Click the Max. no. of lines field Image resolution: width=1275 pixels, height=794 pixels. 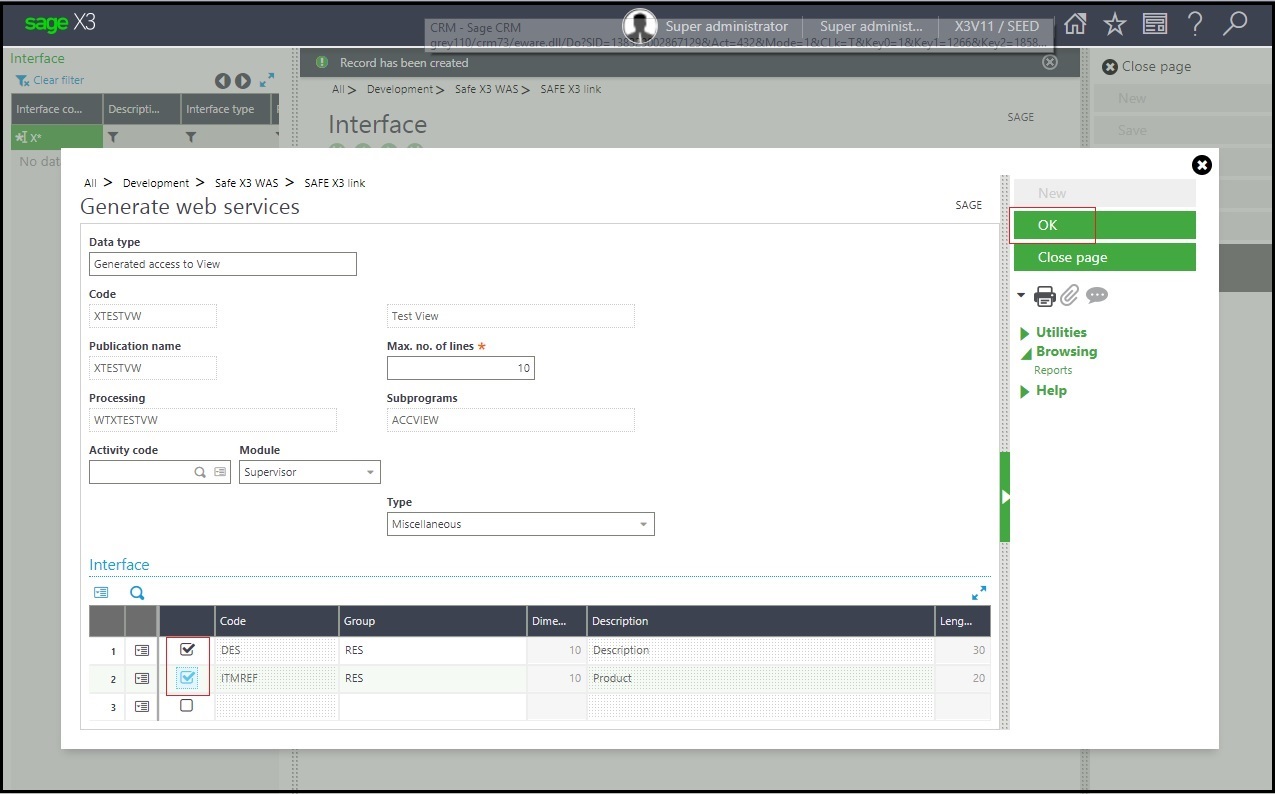(x=461, y=368)
